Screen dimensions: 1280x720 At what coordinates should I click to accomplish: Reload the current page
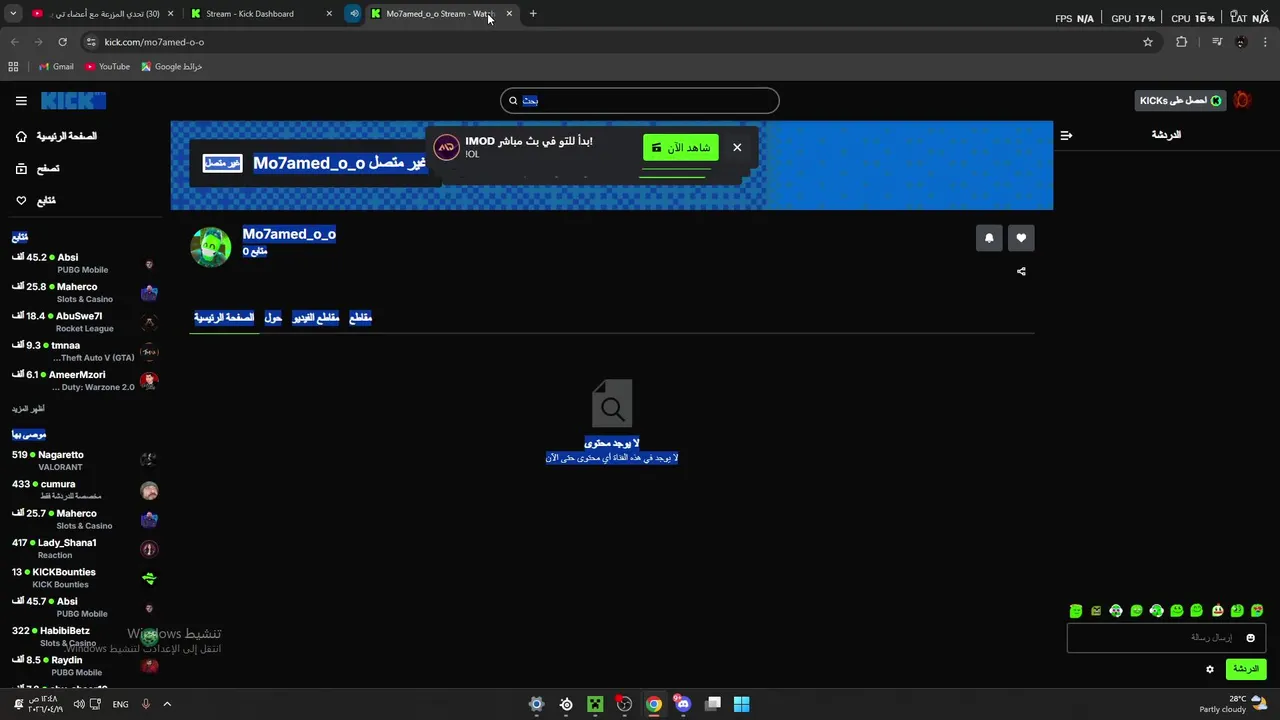click(62, 42)
